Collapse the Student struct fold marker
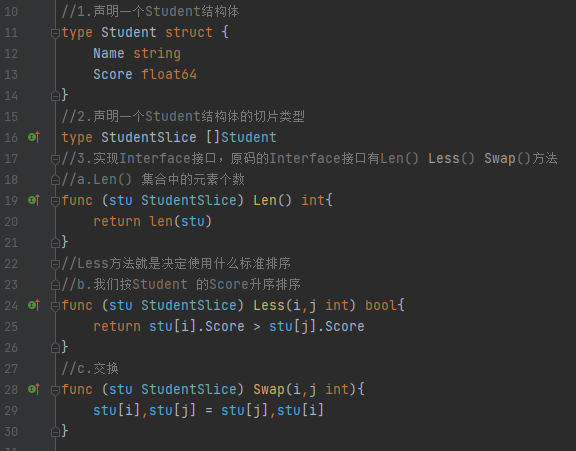This screenshot has height=451, width=576. click(x=55, y=33)
